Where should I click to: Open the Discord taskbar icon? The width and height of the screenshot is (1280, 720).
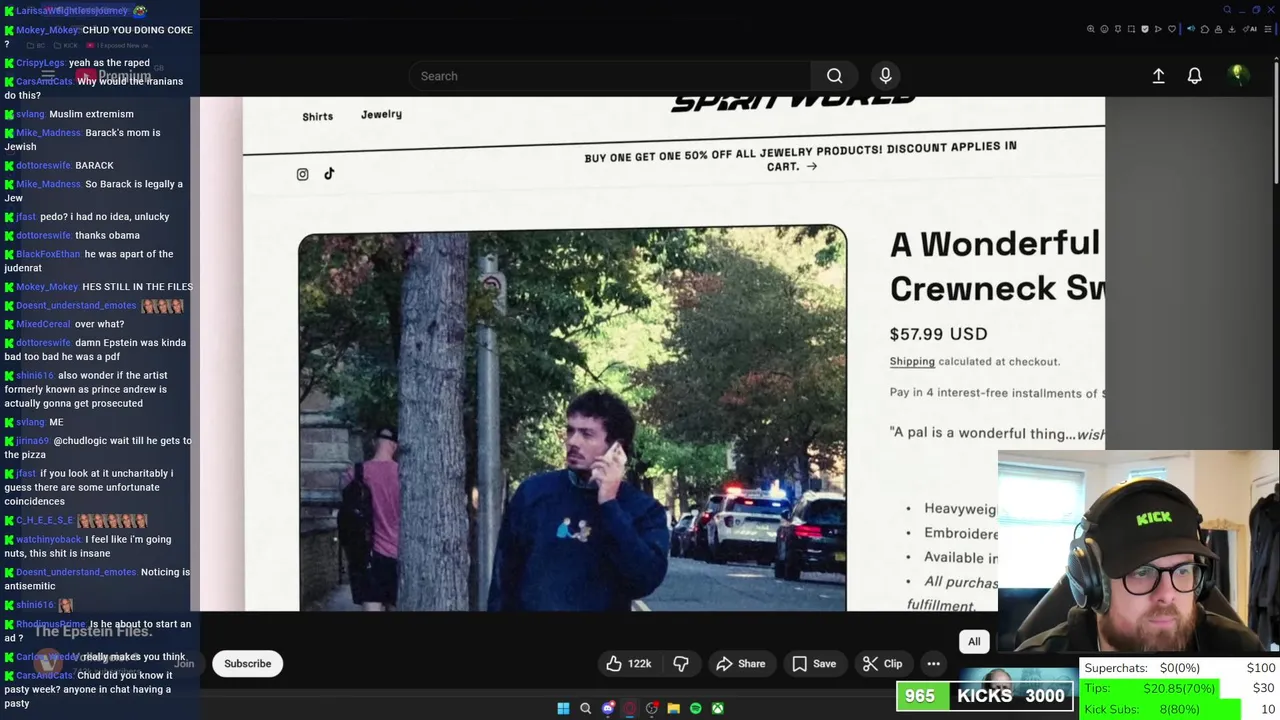(608, 708)
